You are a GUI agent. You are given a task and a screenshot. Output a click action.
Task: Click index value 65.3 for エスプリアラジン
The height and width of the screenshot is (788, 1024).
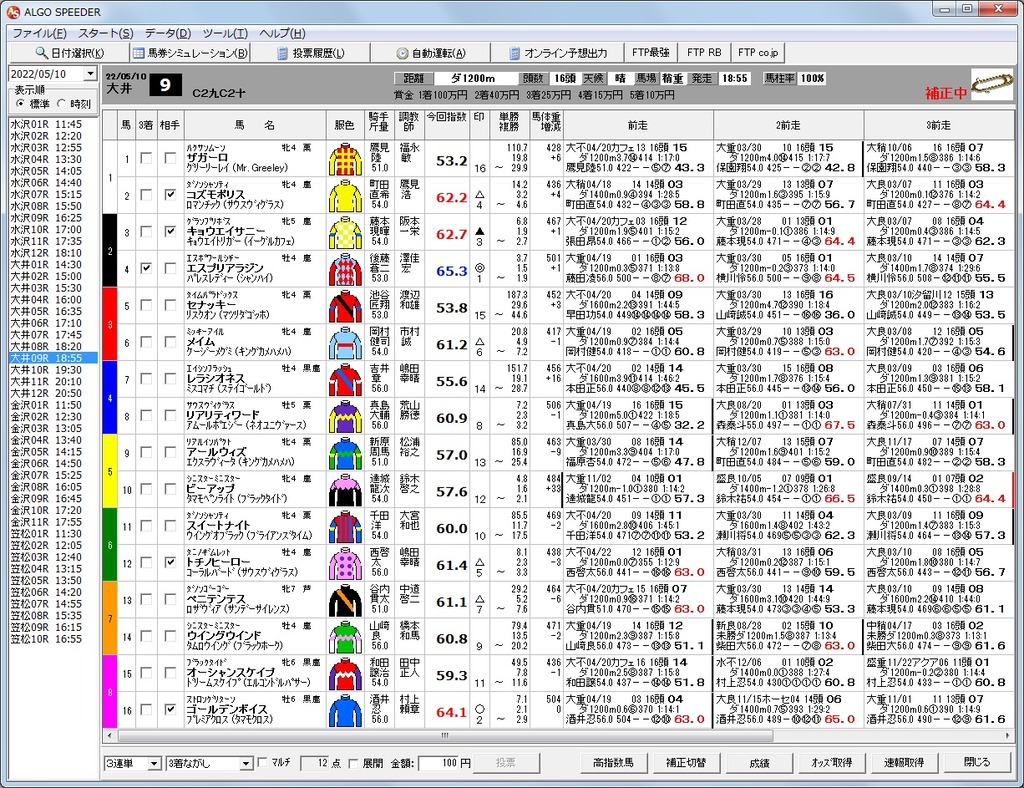451,271
